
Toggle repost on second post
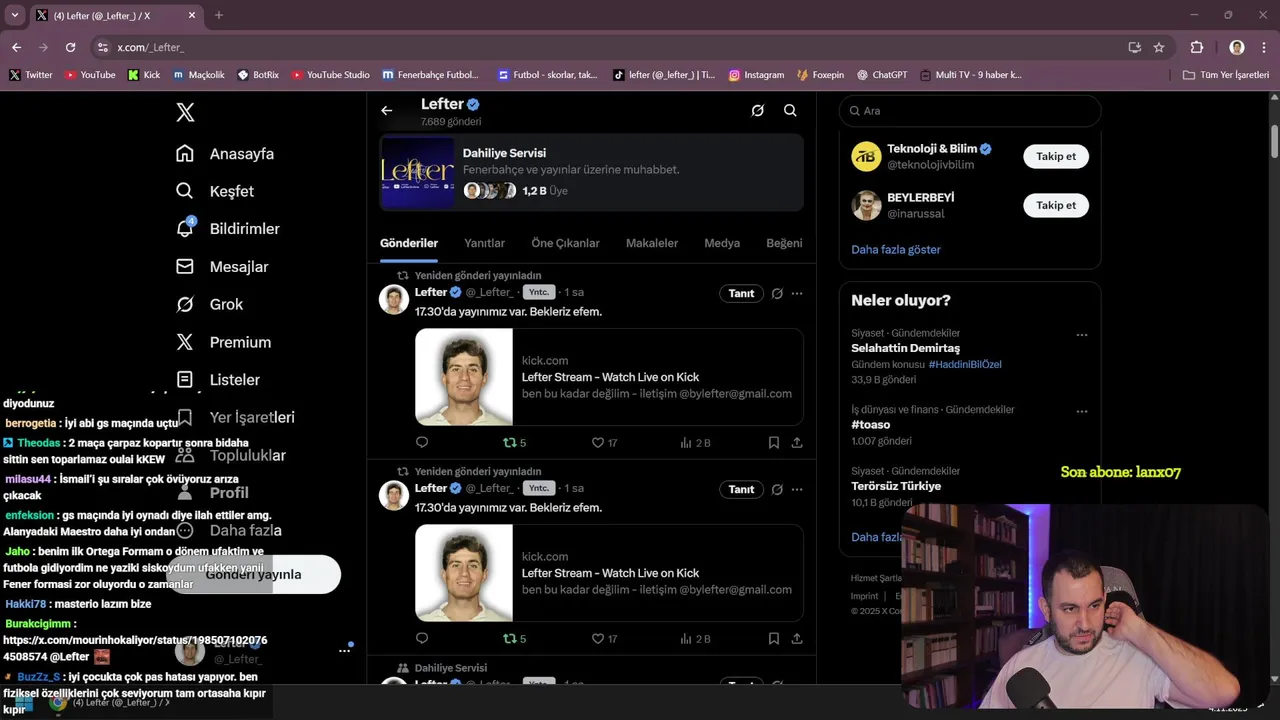[514, 638]
